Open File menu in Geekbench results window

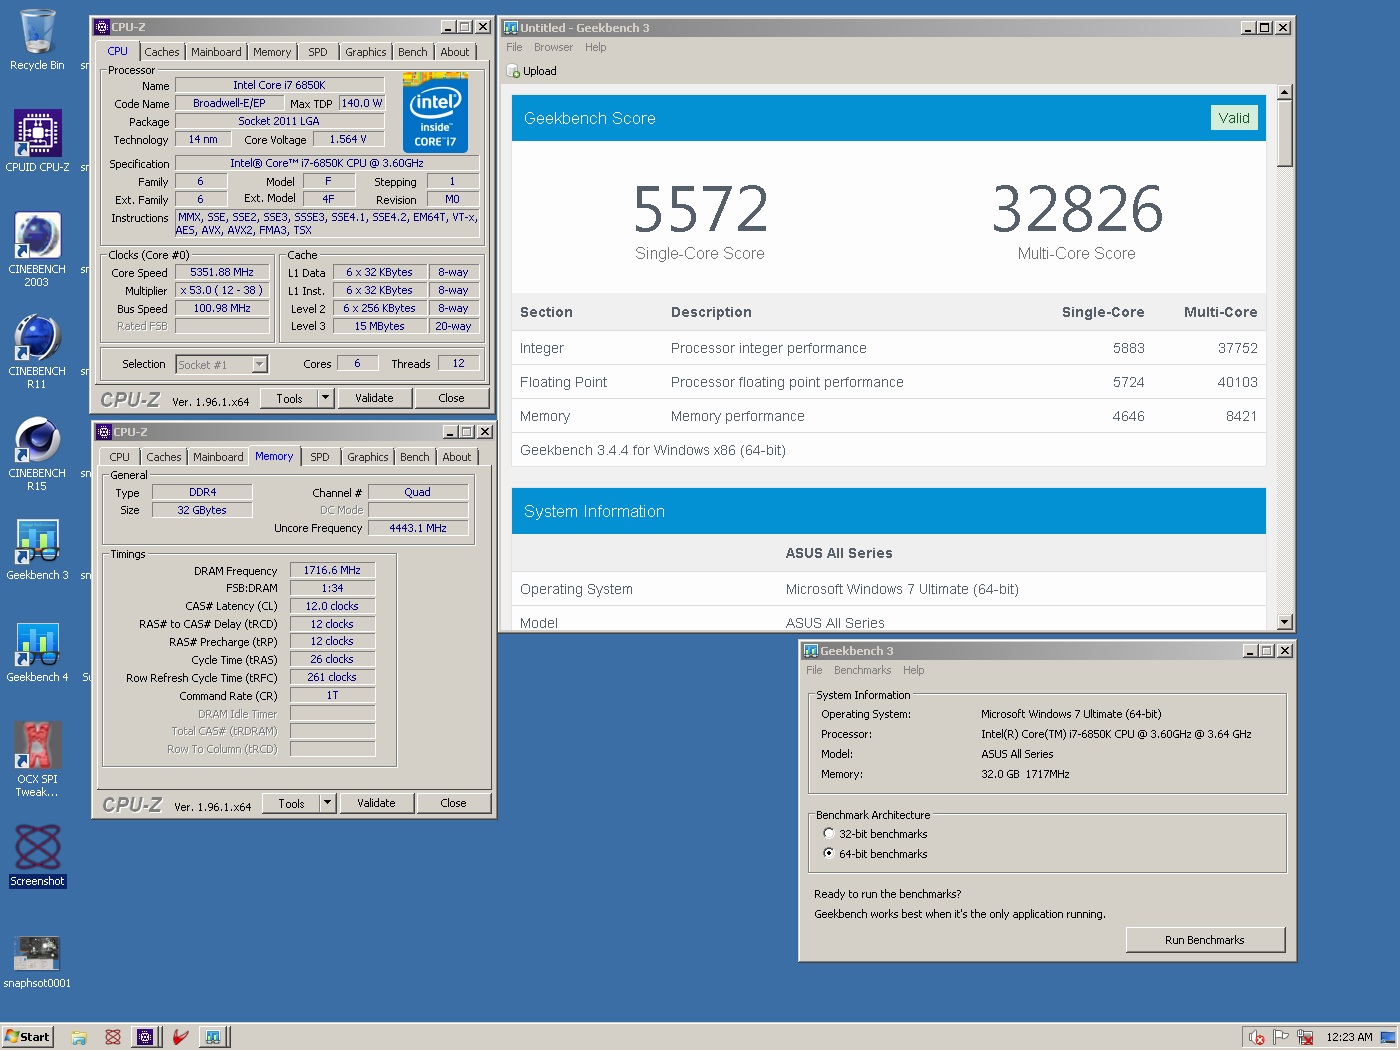click(x=514, y=47)
